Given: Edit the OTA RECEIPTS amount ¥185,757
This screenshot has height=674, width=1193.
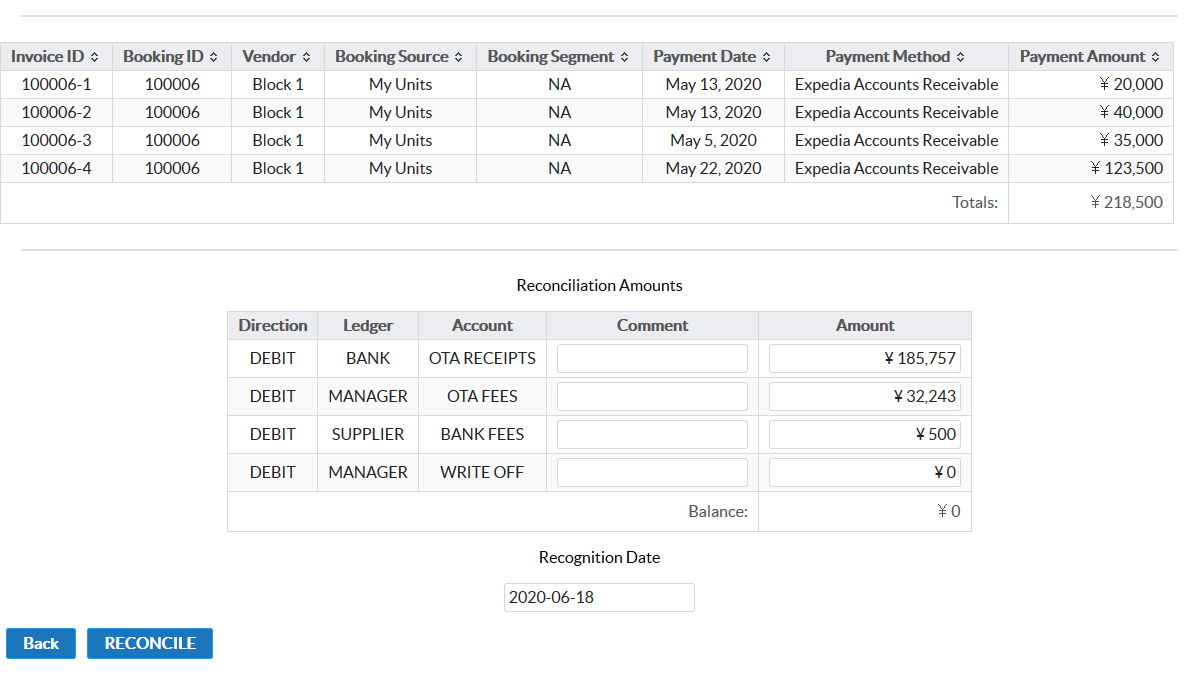Looking at the screenshot, I should (x=864, y=359).
